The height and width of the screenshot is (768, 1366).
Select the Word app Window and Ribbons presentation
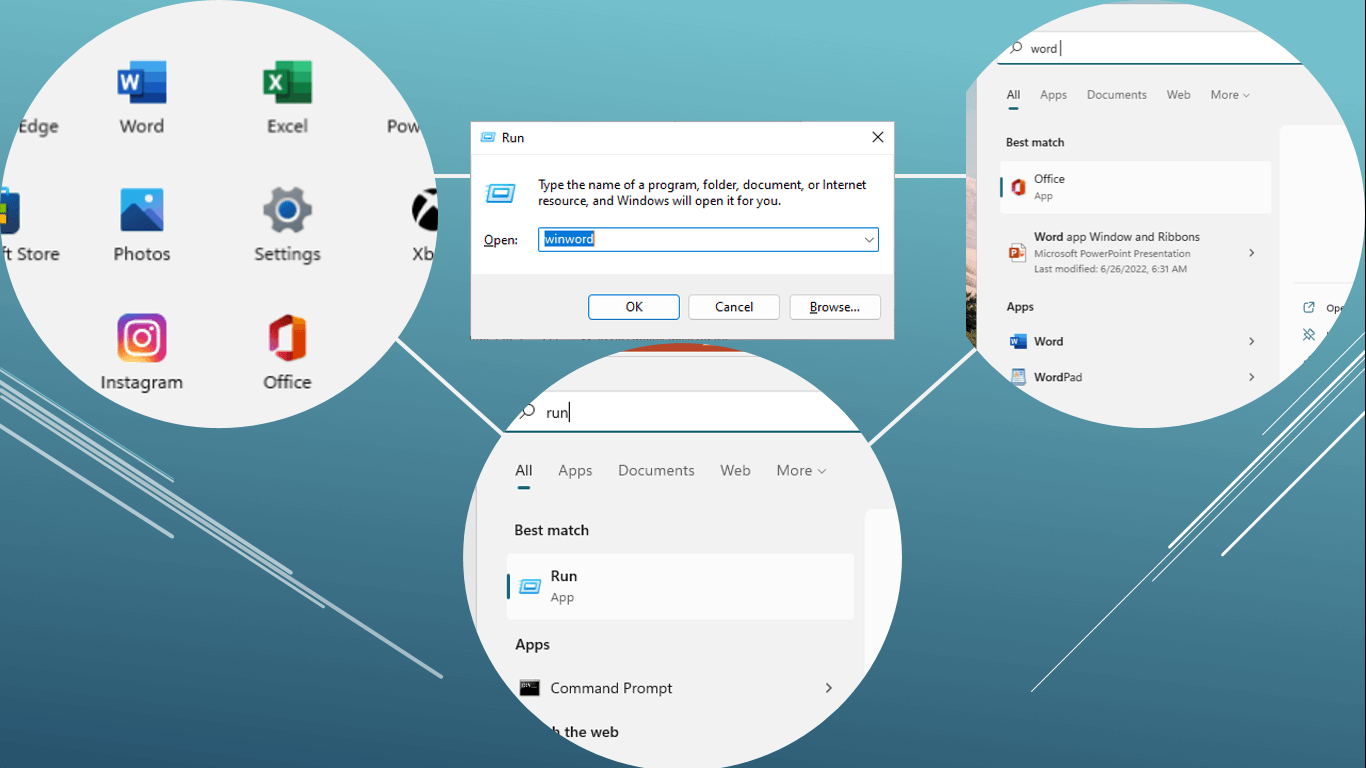pyautogui.click(x=1116, y=253)
